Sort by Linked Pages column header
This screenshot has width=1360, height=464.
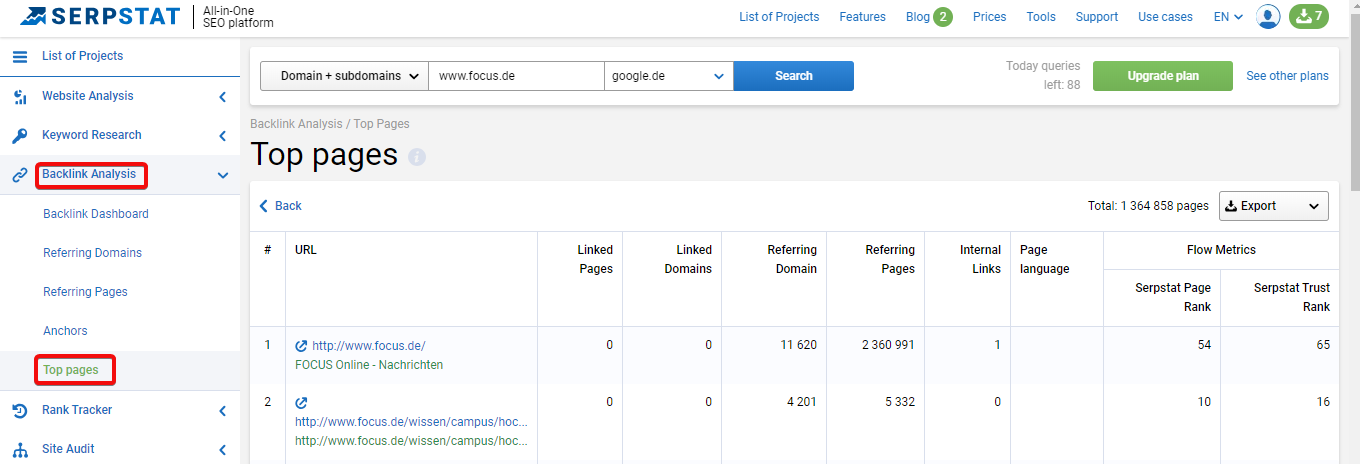tap(595, 259)
